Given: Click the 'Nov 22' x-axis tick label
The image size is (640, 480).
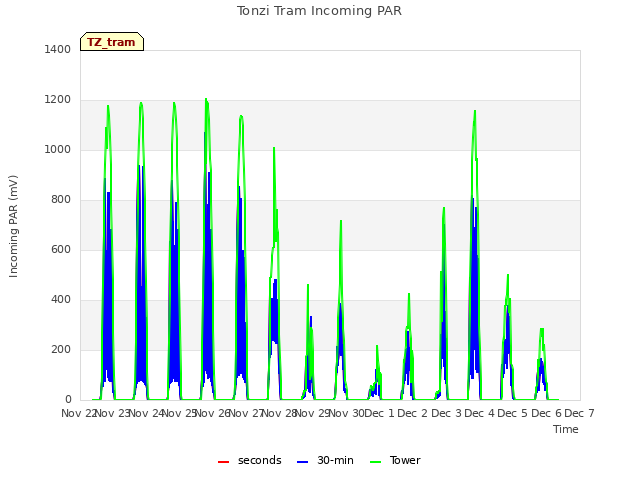Looking at the screenshot, I should pos(79,413).
